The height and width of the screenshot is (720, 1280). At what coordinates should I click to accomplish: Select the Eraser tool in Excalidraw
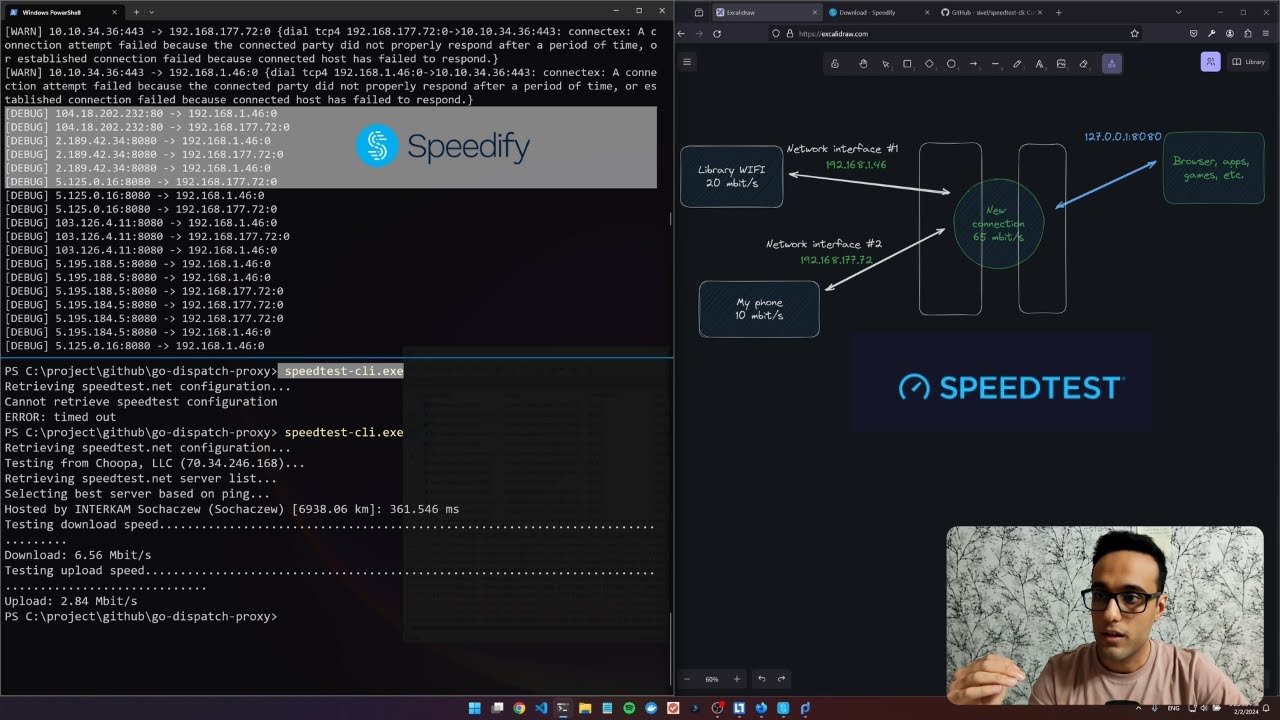tap(1083, 64)
